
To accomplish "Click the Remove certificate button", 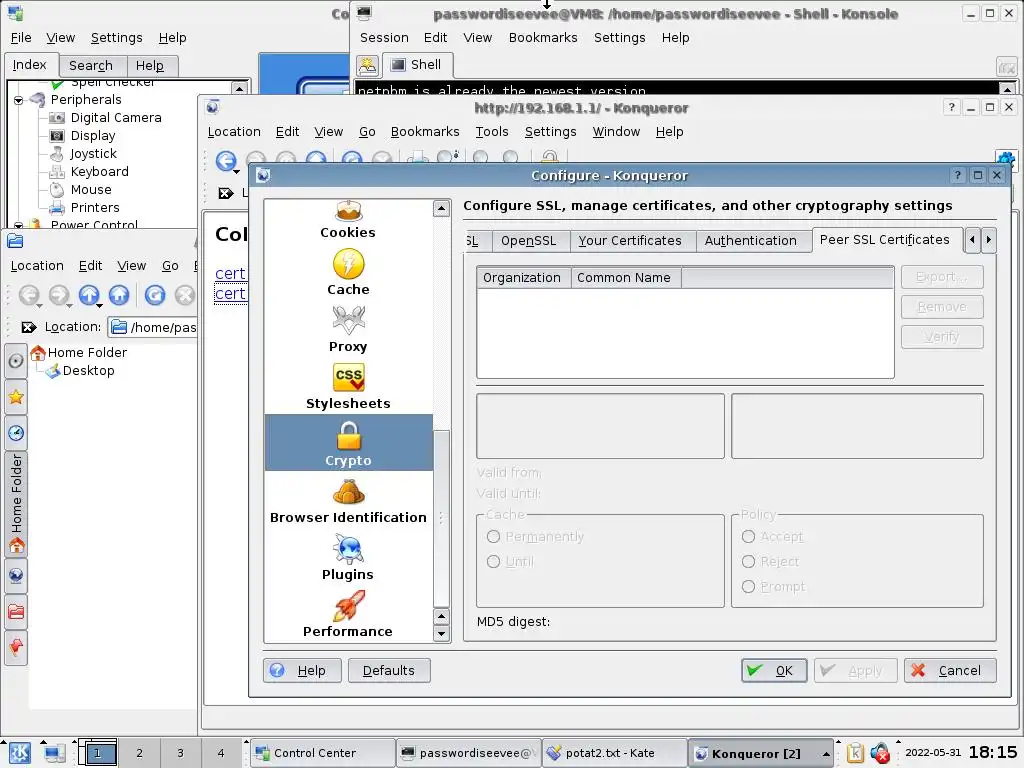I will point(942,307).
